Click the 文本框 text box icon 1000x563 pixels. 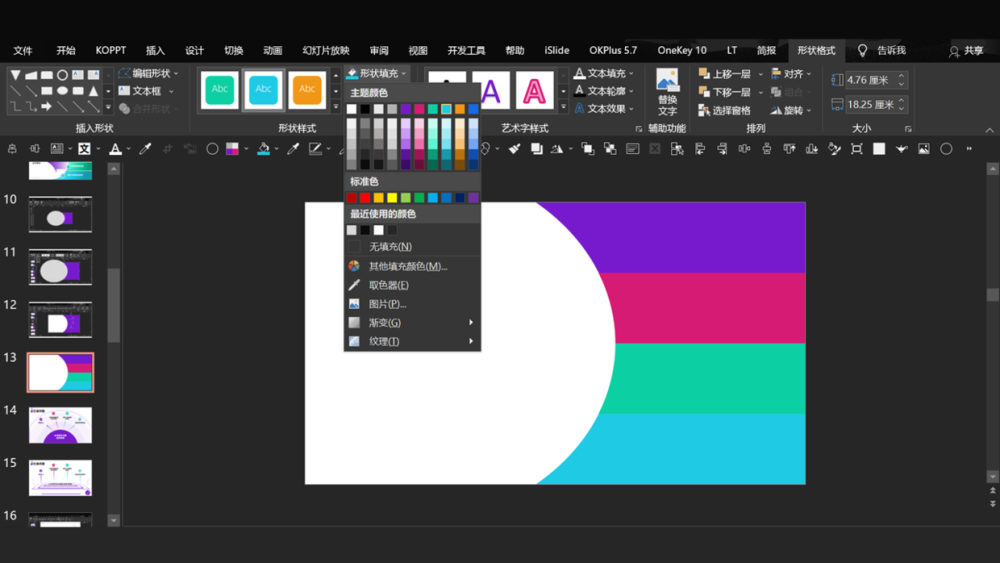coord(125,91)
